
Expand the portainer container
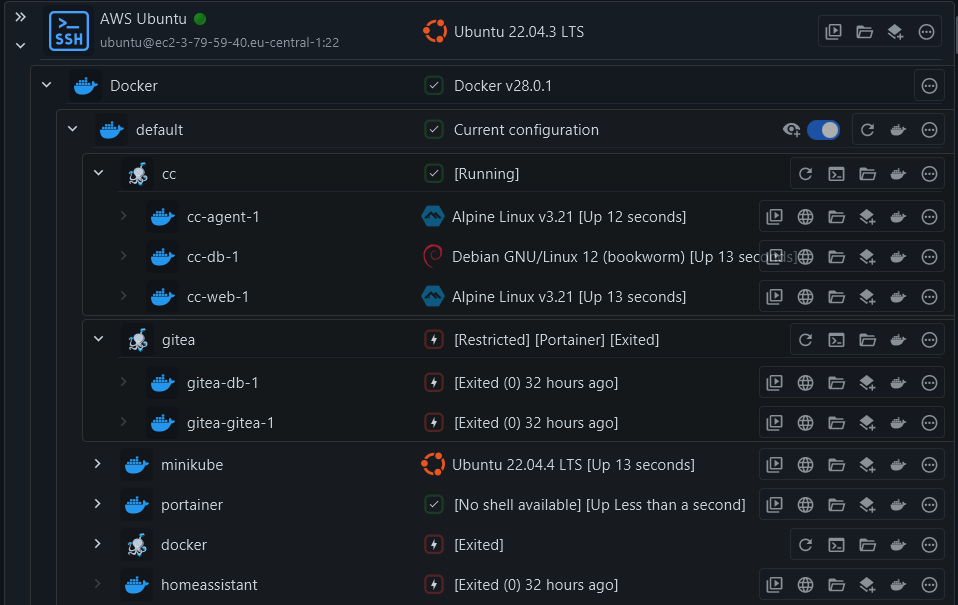(x=98, y=504)
